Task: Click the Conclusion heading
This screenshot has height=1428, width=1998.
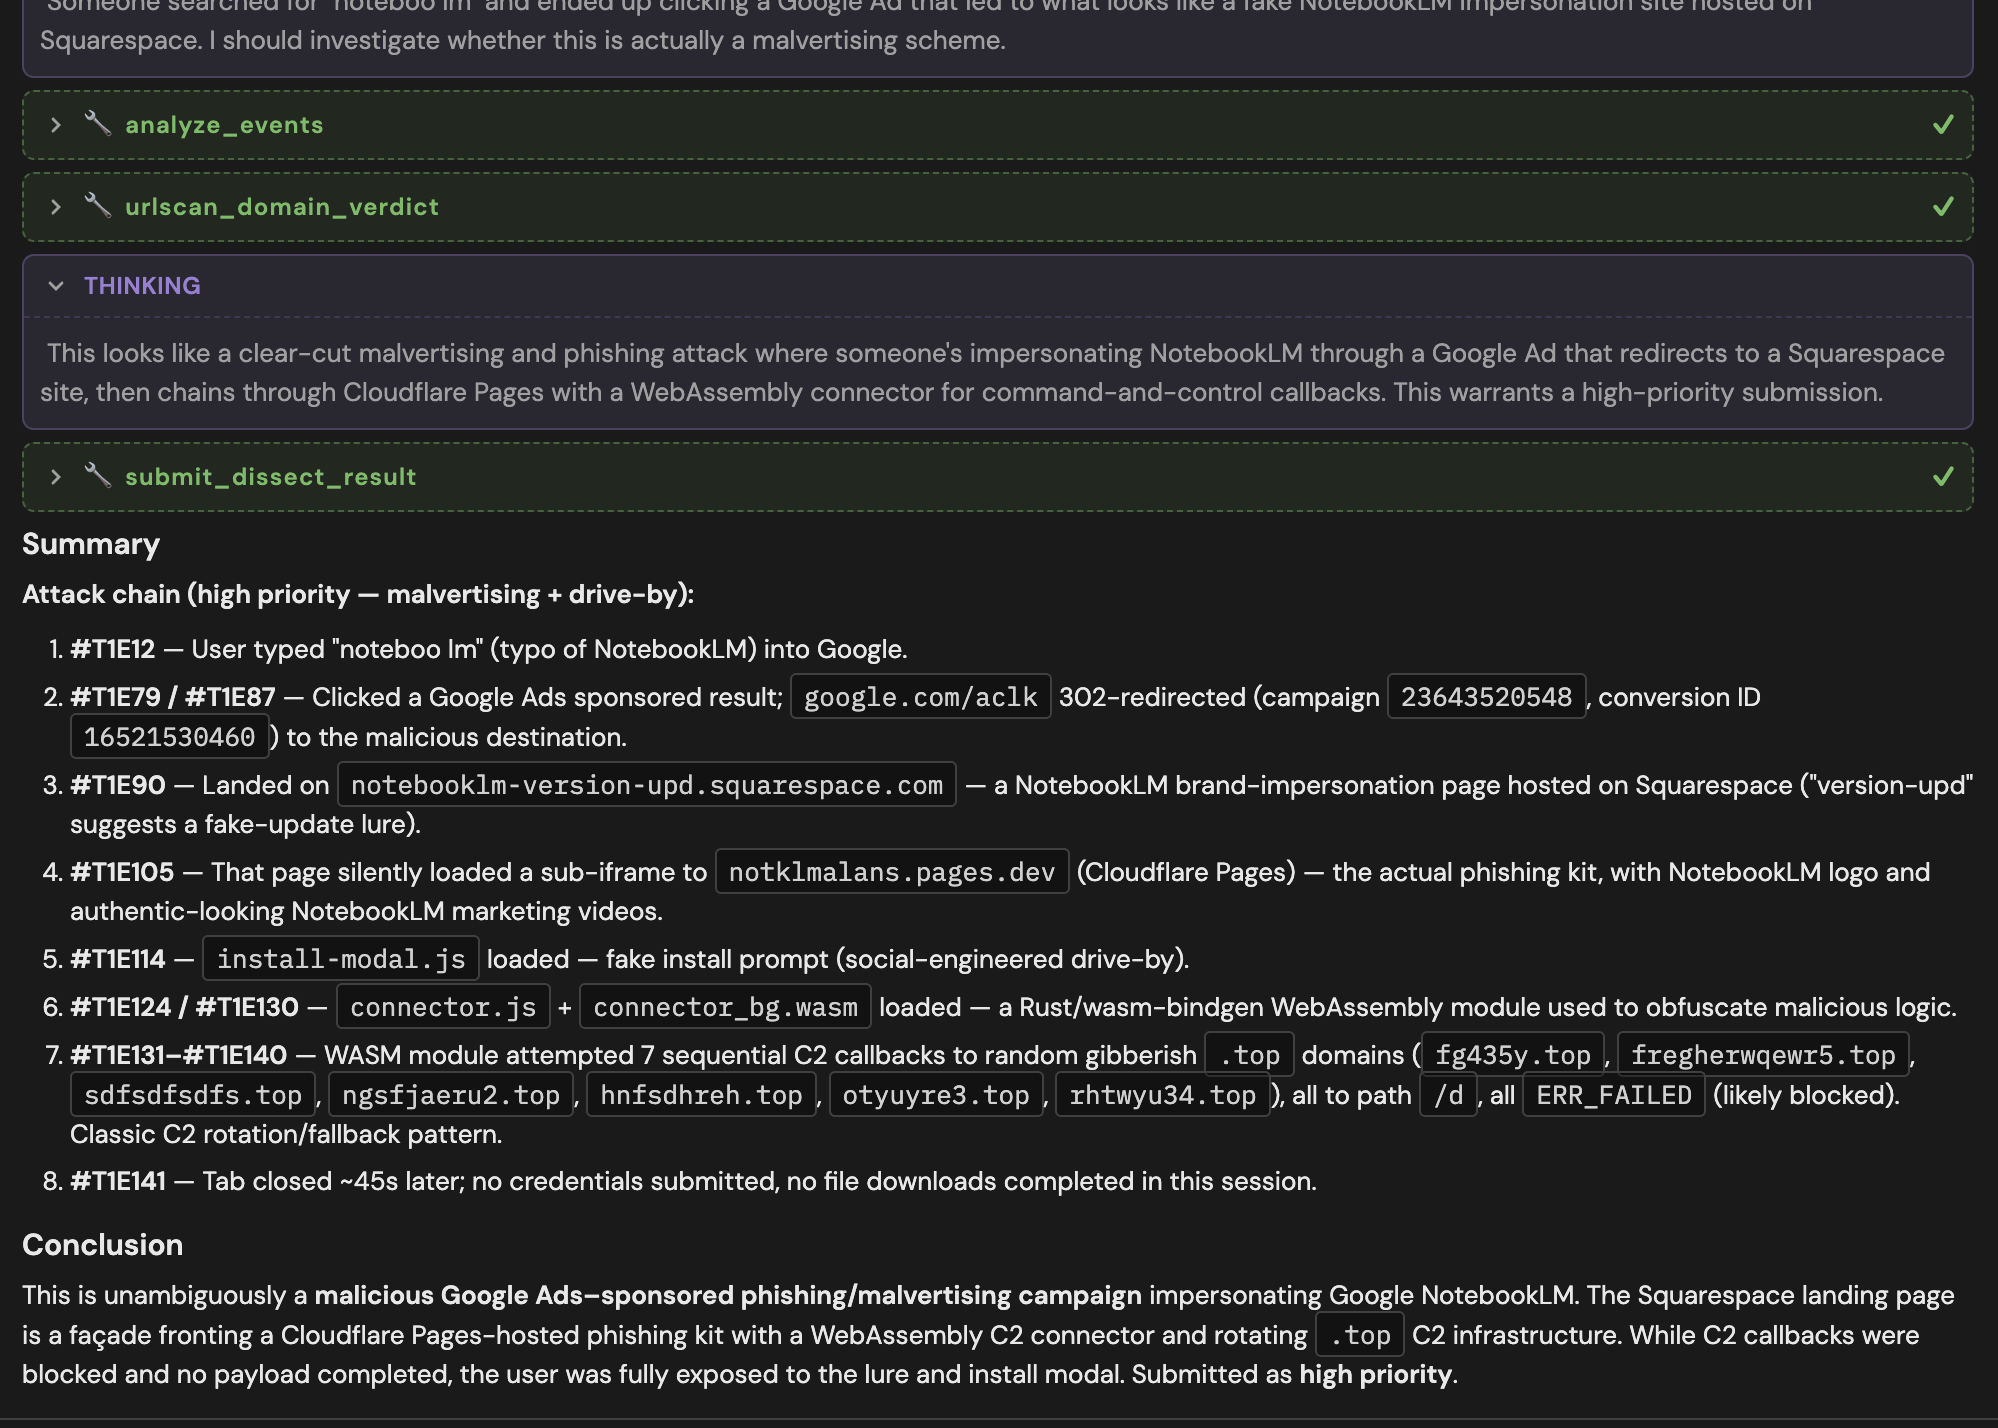Action: pos(103,1245)
